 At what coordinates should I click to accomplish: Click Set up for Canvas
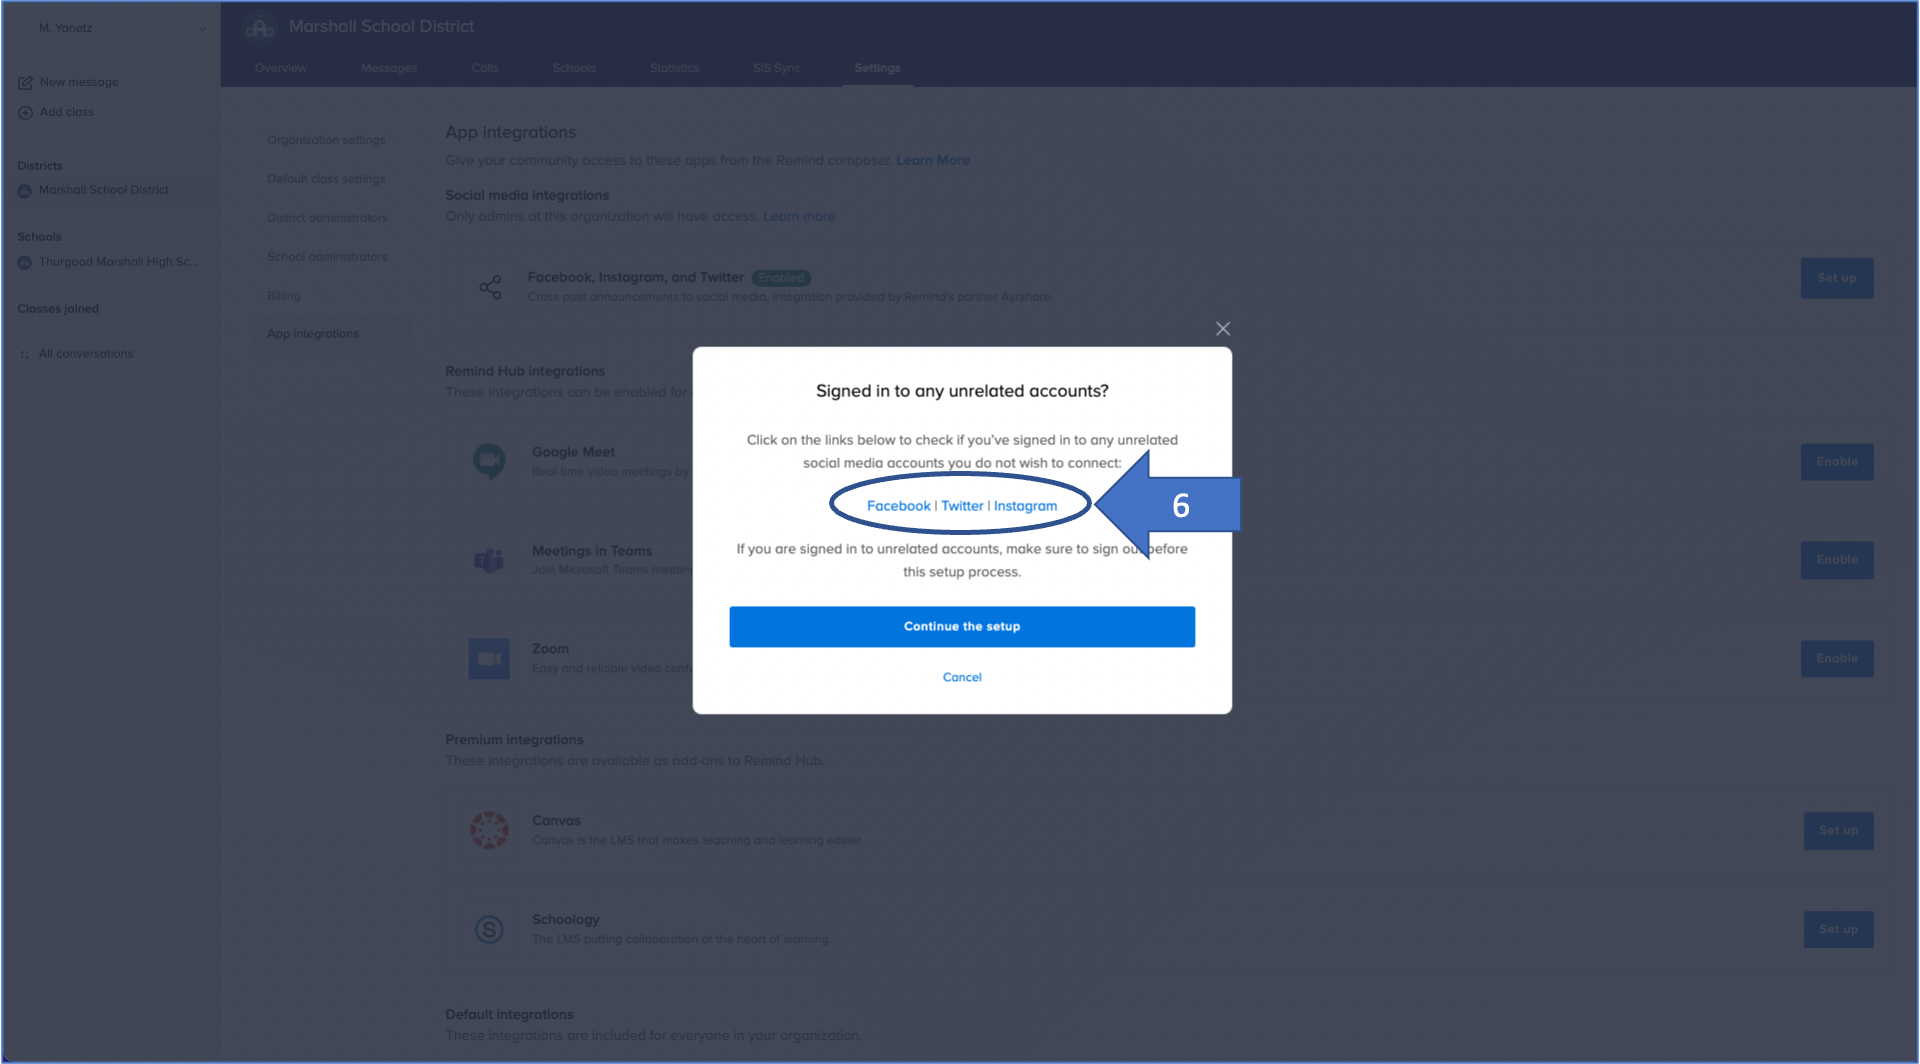coord(1838,831)
